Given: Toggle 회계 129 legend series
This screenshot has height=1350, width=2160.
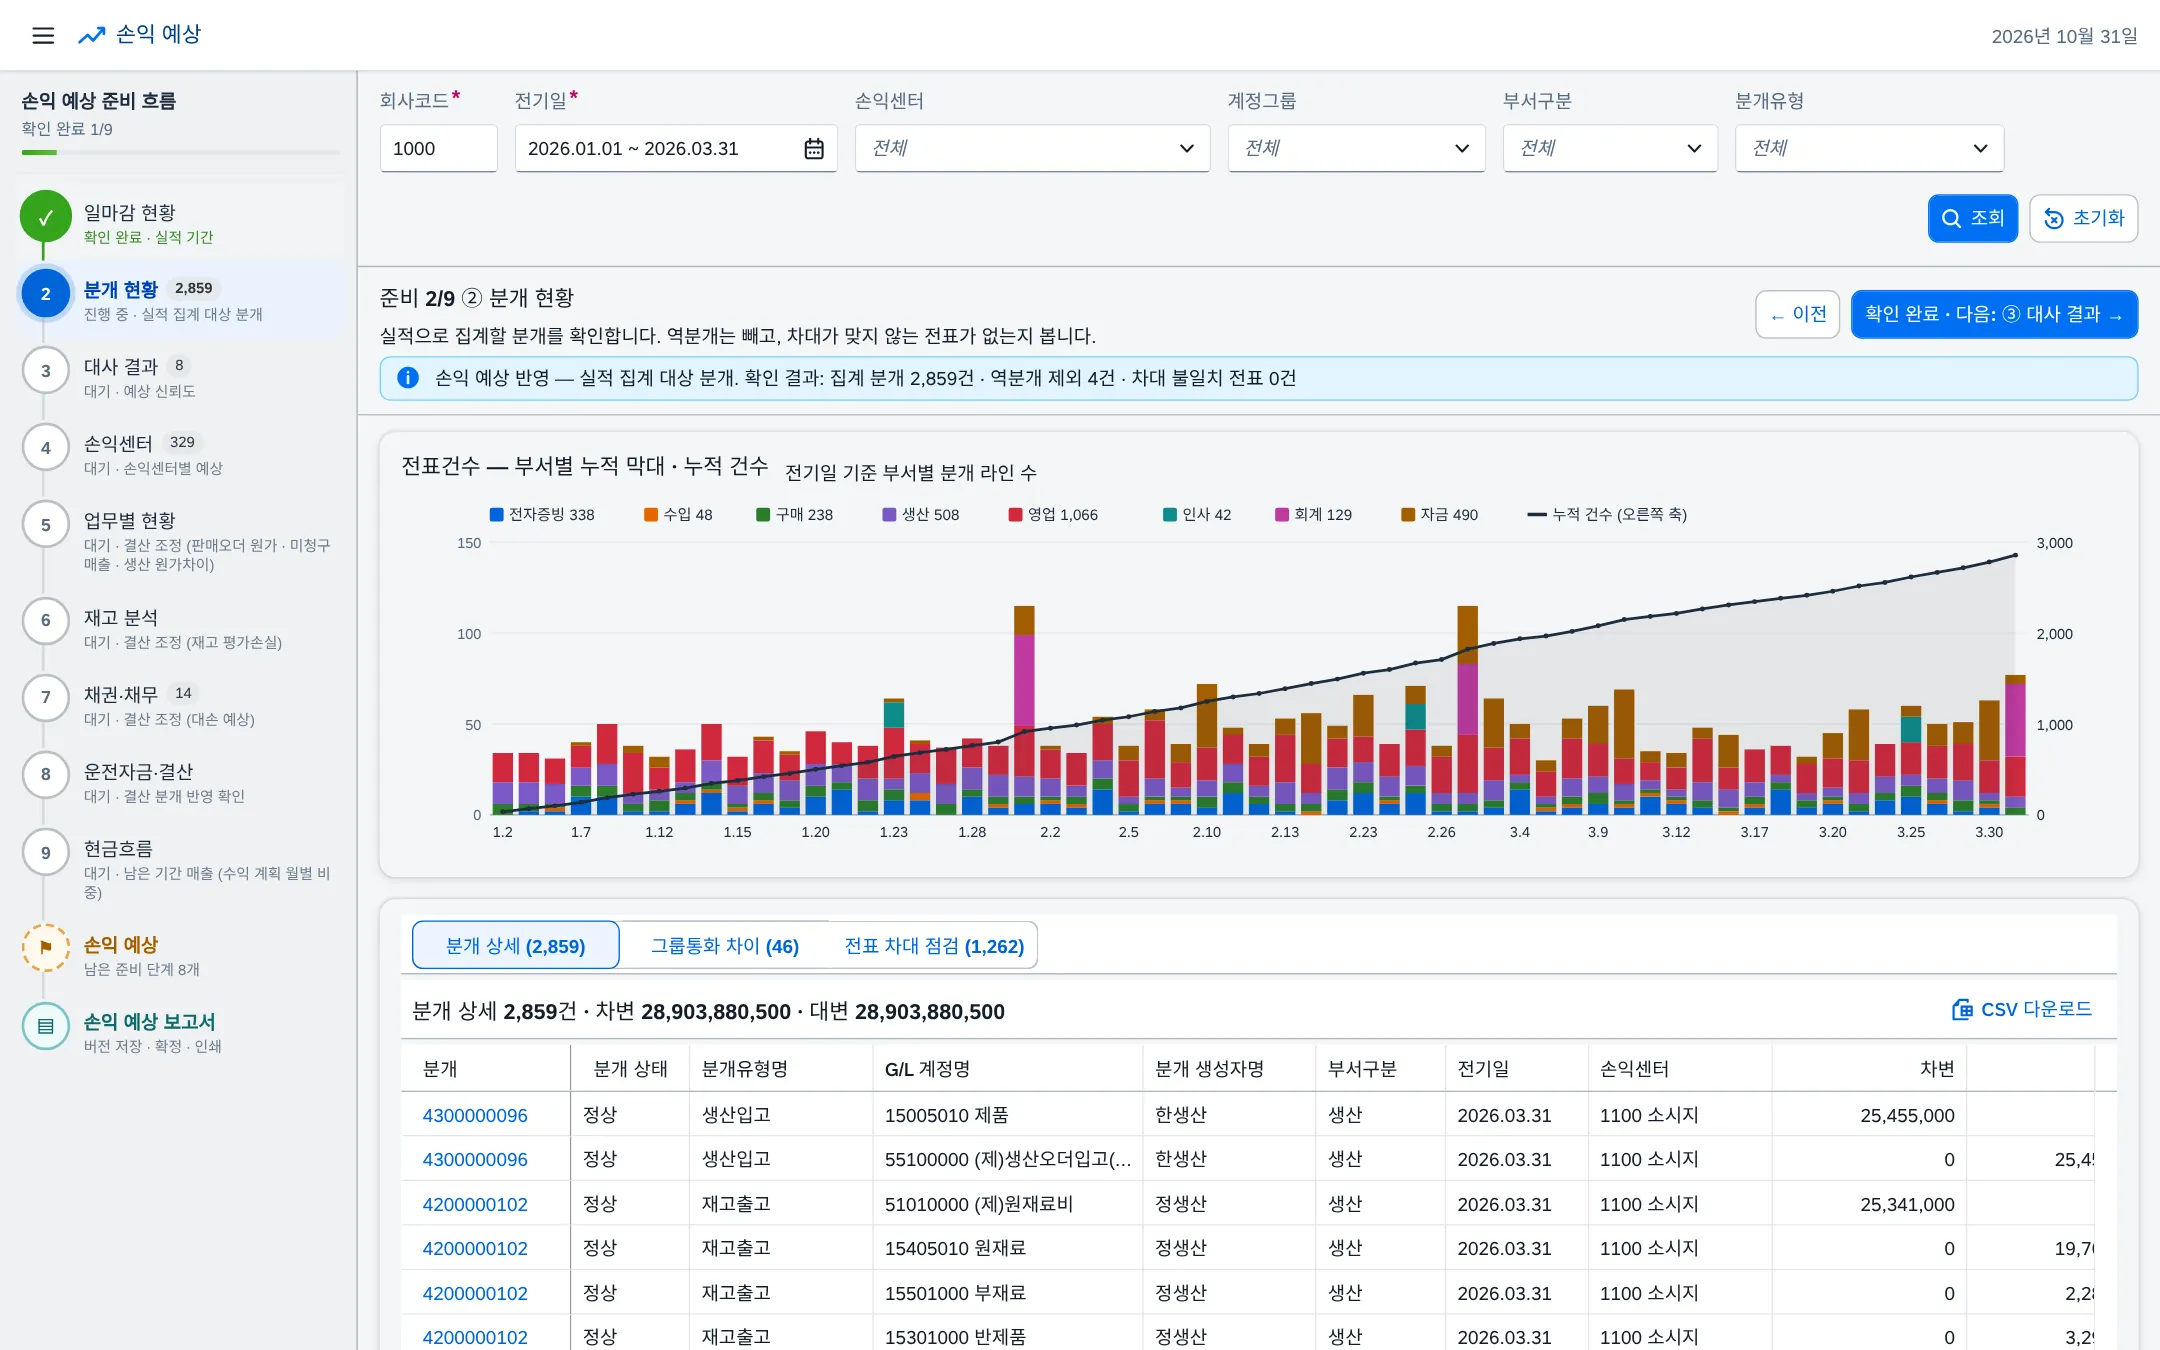Looking at the screenshot, I should (1314, 515).
